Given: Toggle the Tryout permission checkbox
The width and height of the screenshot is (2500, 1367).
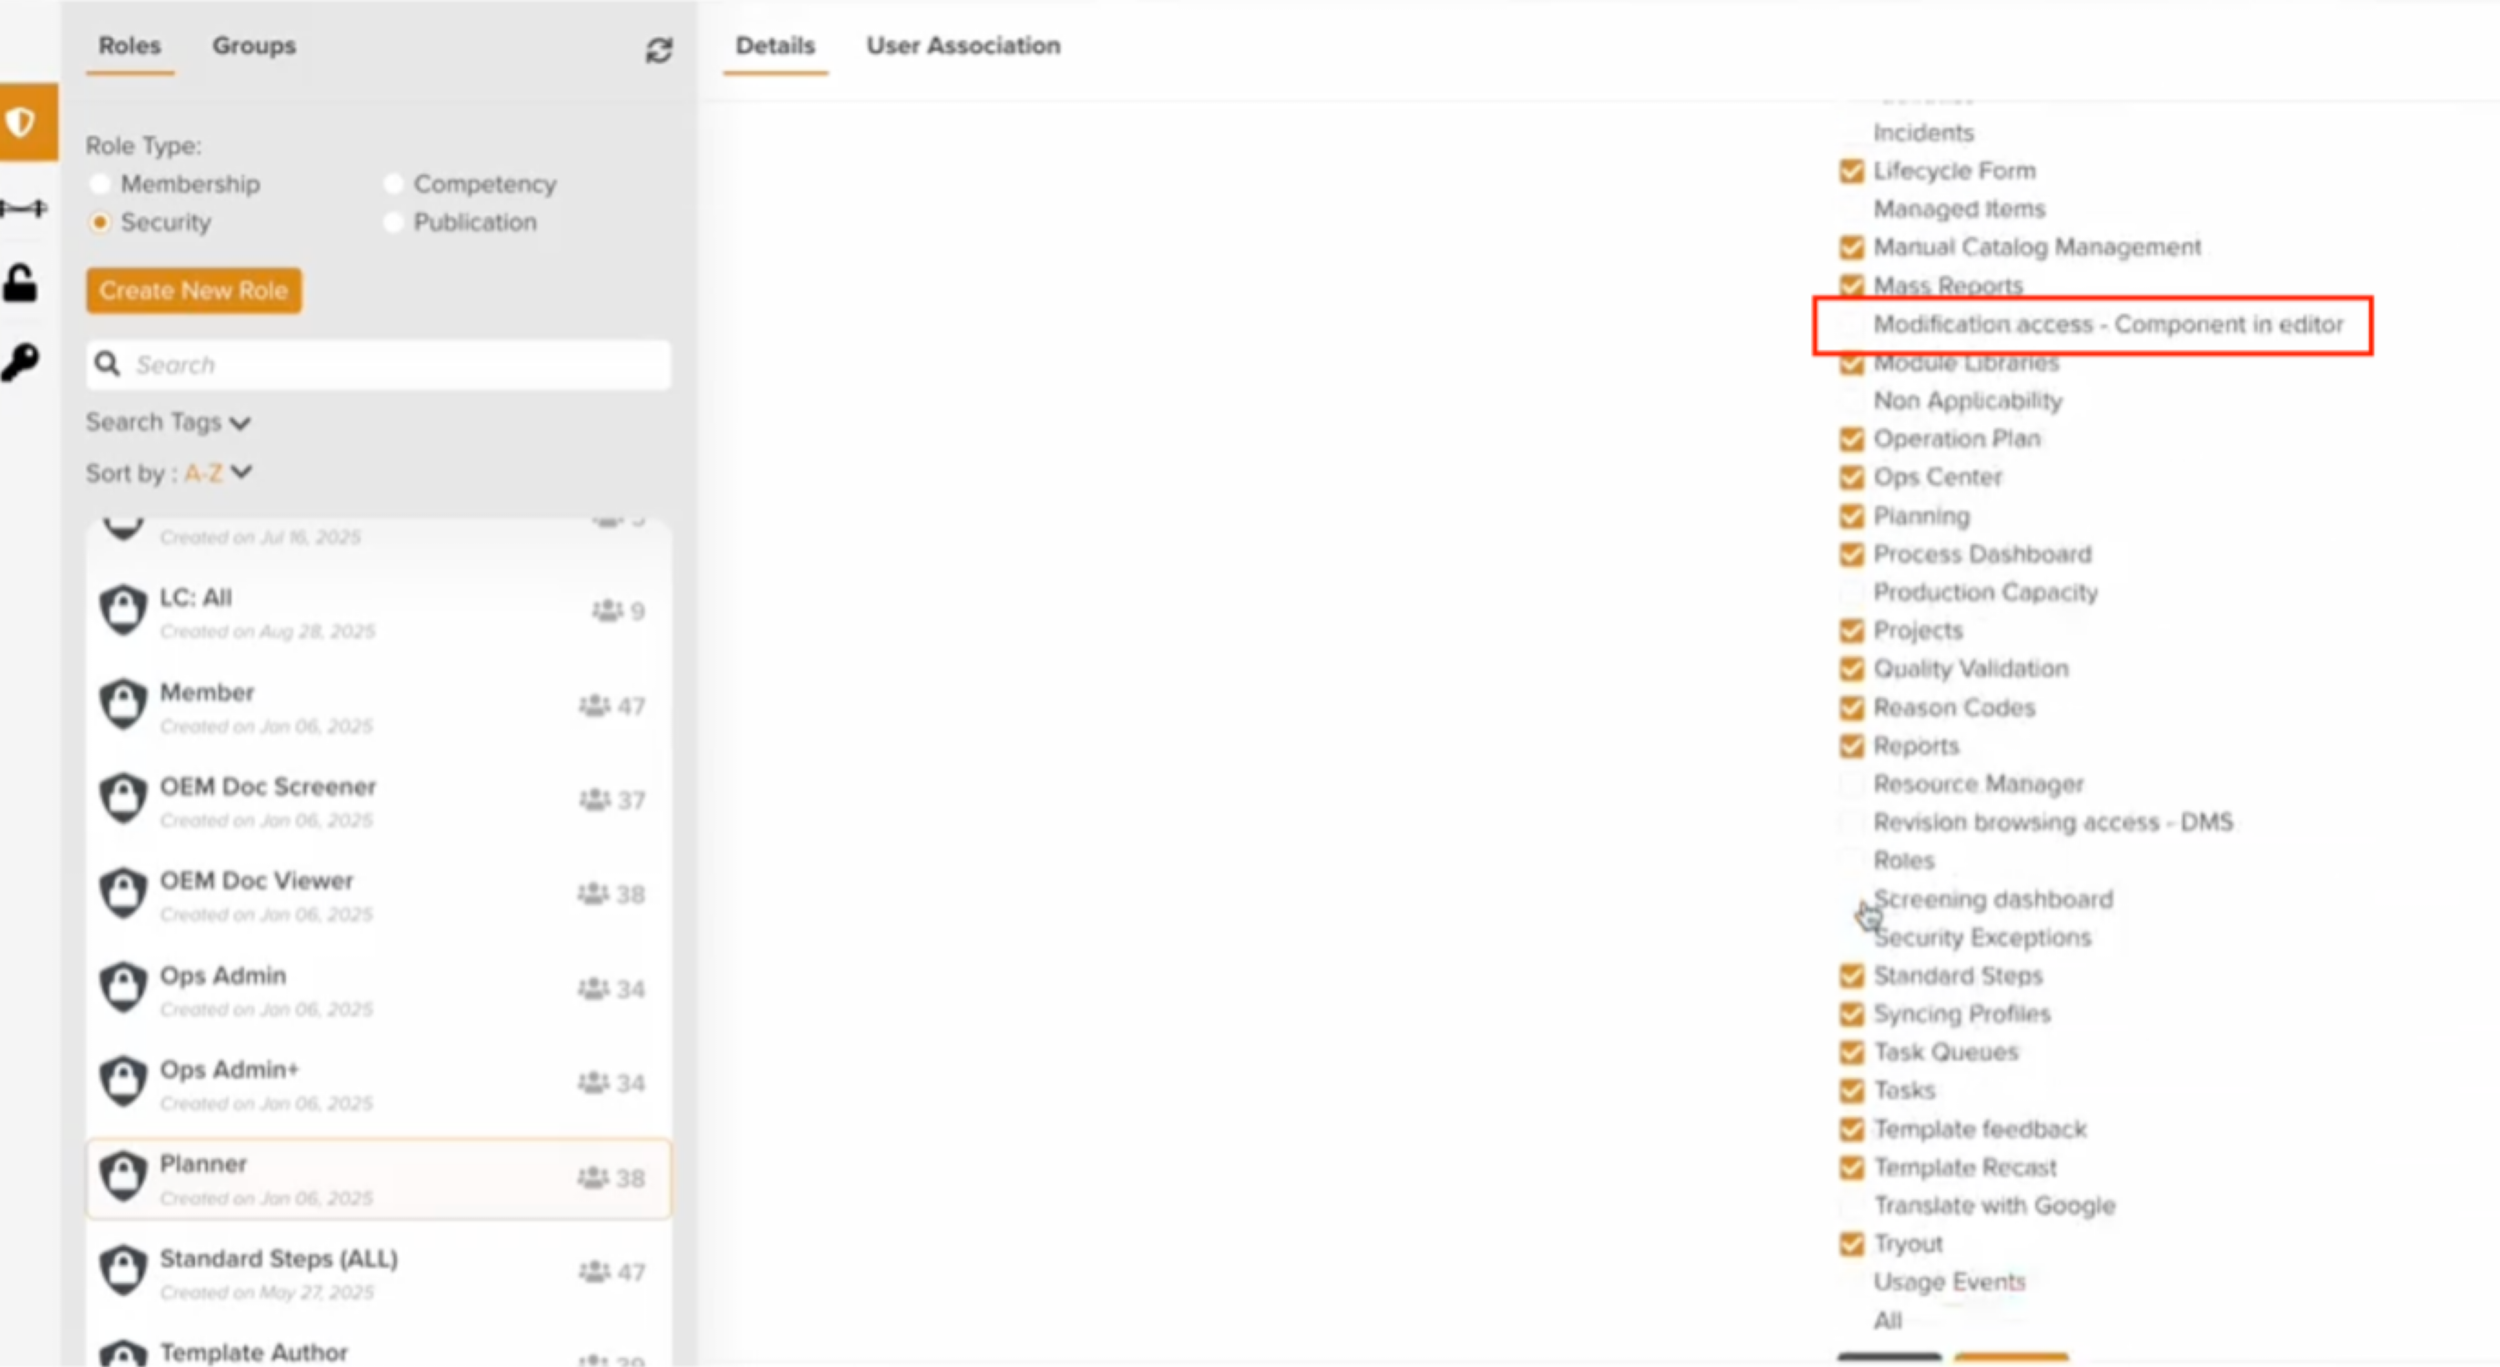Looking at the screenshot, I should 1851,1244.
